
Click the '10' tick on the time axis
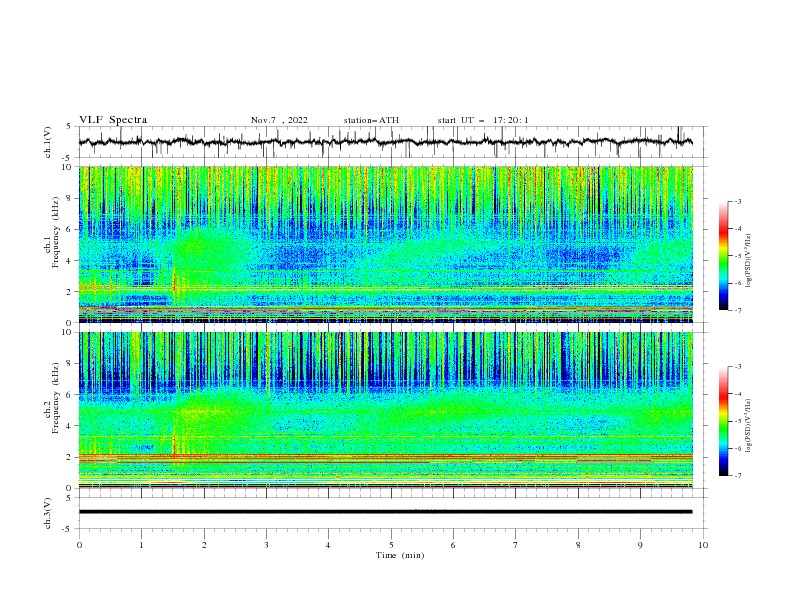pyautogui.click(x=703, y=545)
